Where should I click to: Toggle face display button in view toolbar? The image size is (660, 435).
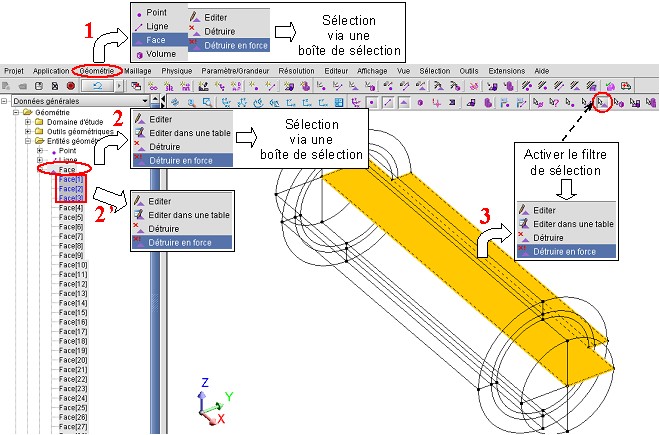click(x=404, y=102)
